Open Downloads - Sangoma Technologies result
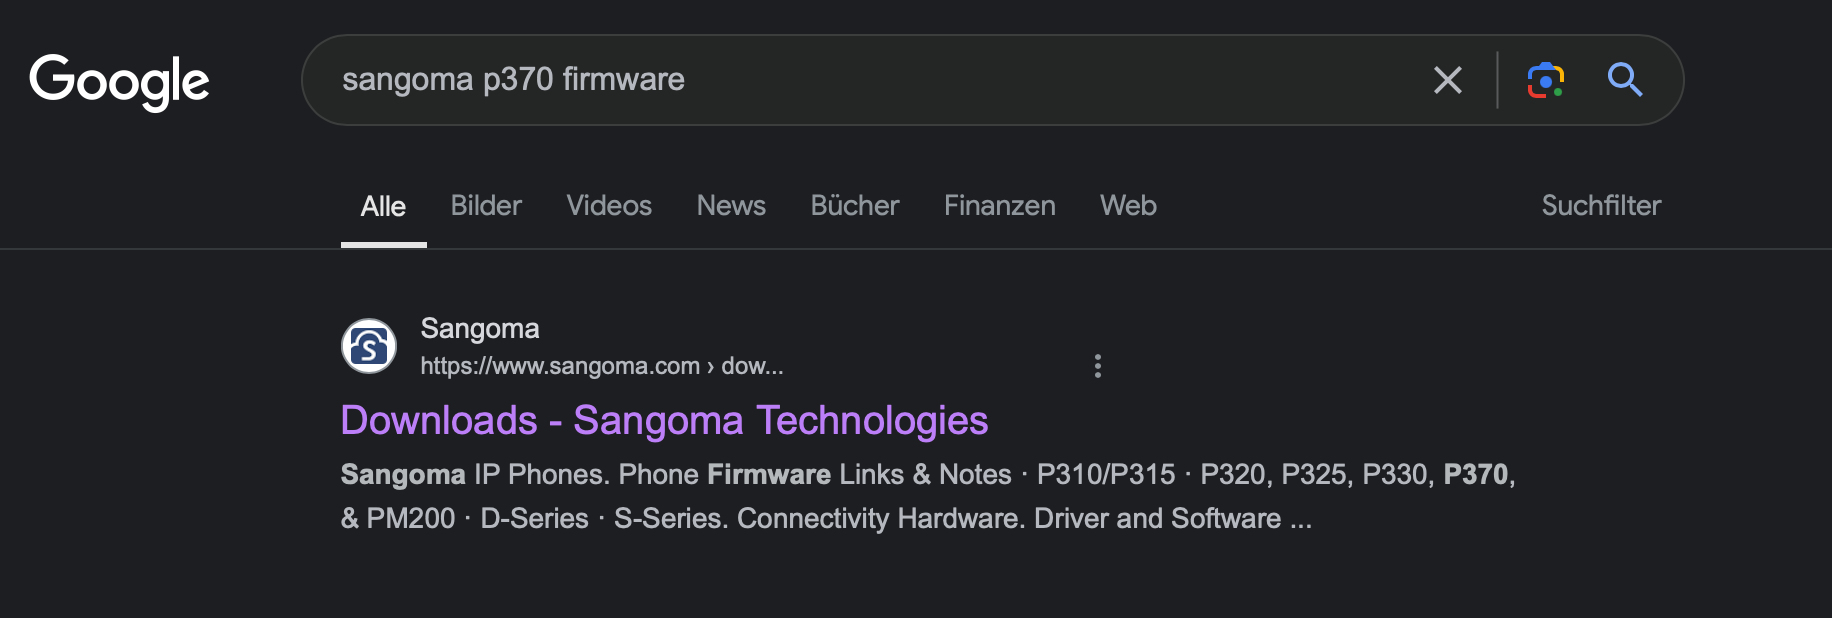 pos(664,421)
